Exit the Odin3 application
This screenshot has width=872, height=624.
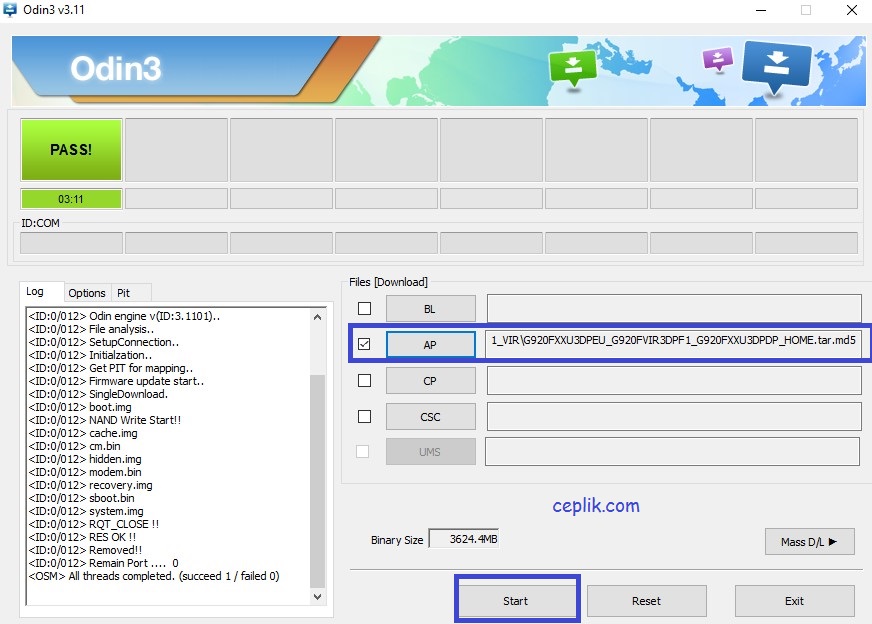pyautogui.click(x=794, y=601)
